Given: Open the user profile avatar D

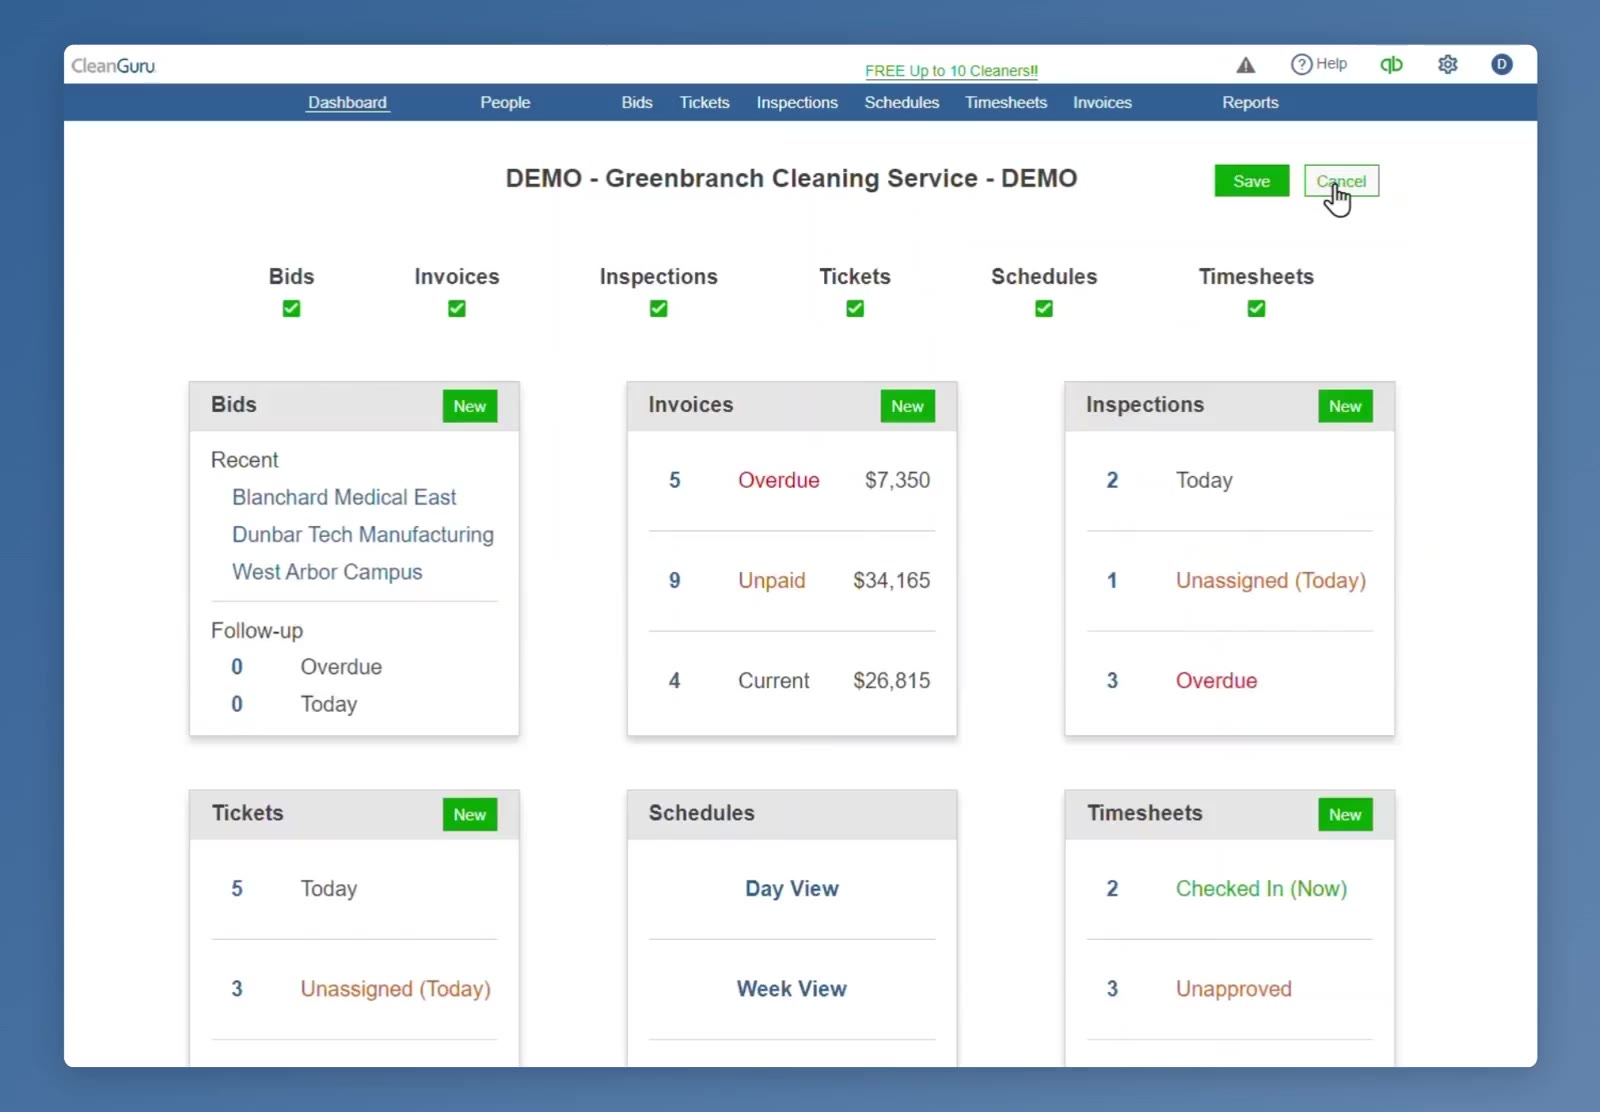Looking at the screenshot, I should 1501,64.
